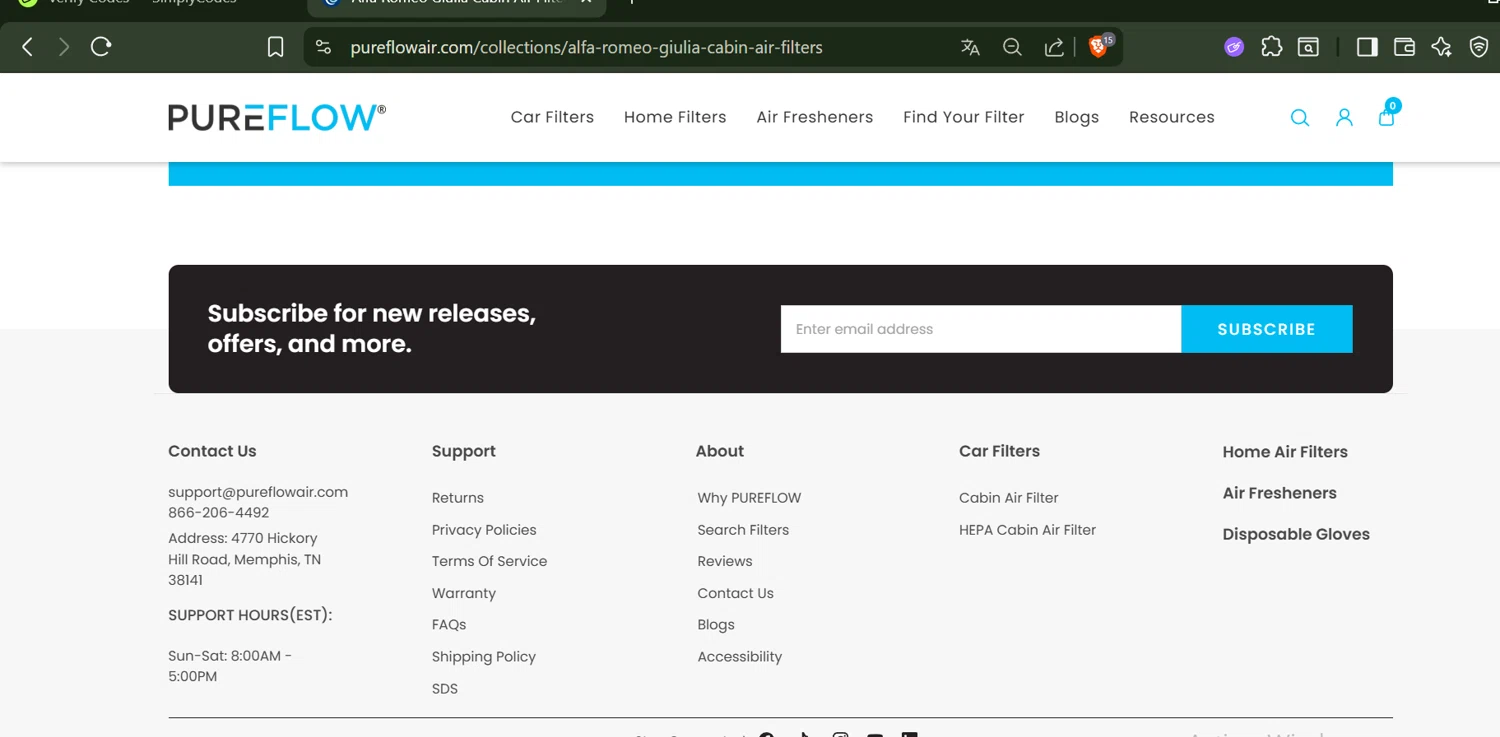Open the Brave Wallet icon
Viewport: 1500px width, 737px height.
pyautogui.click(x=1404, y=47)
